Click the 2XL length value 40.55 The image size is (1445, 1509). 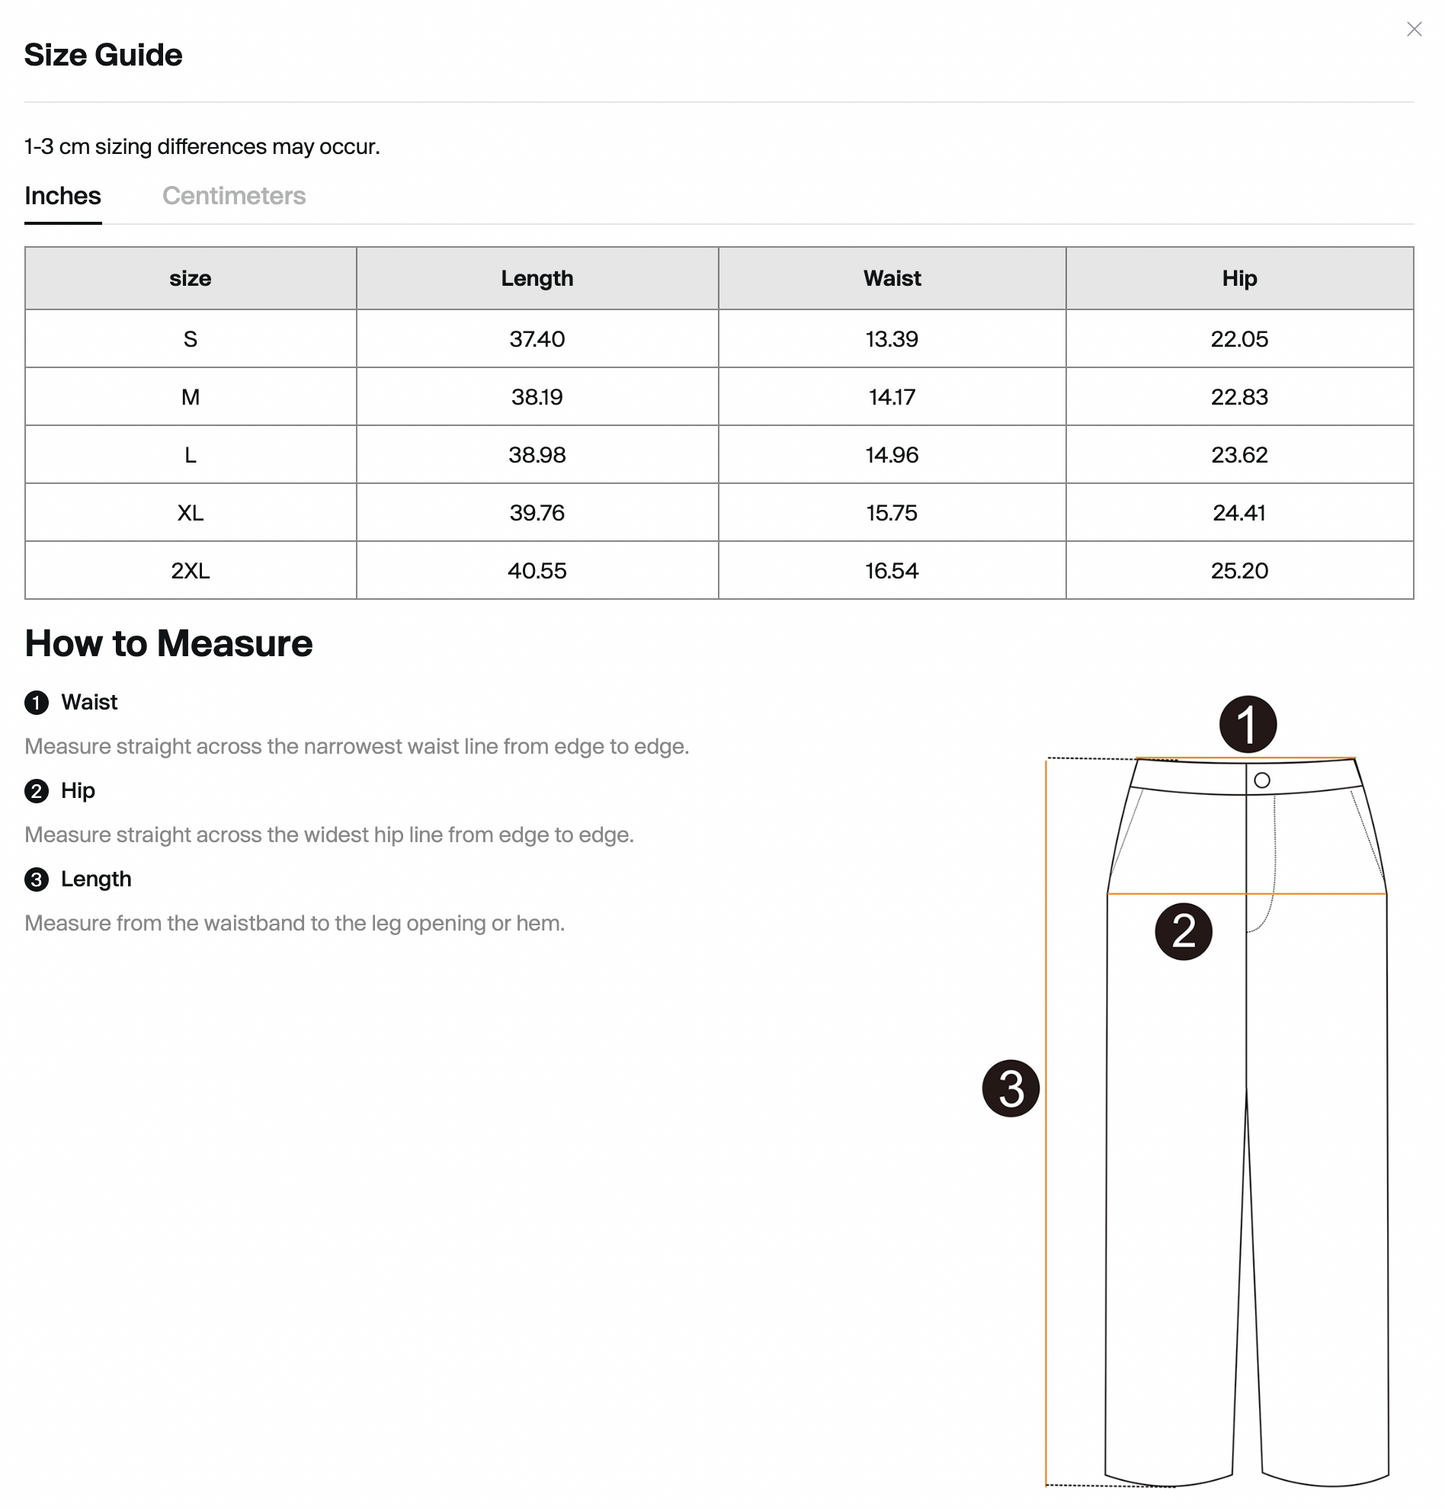click(537, 570)
